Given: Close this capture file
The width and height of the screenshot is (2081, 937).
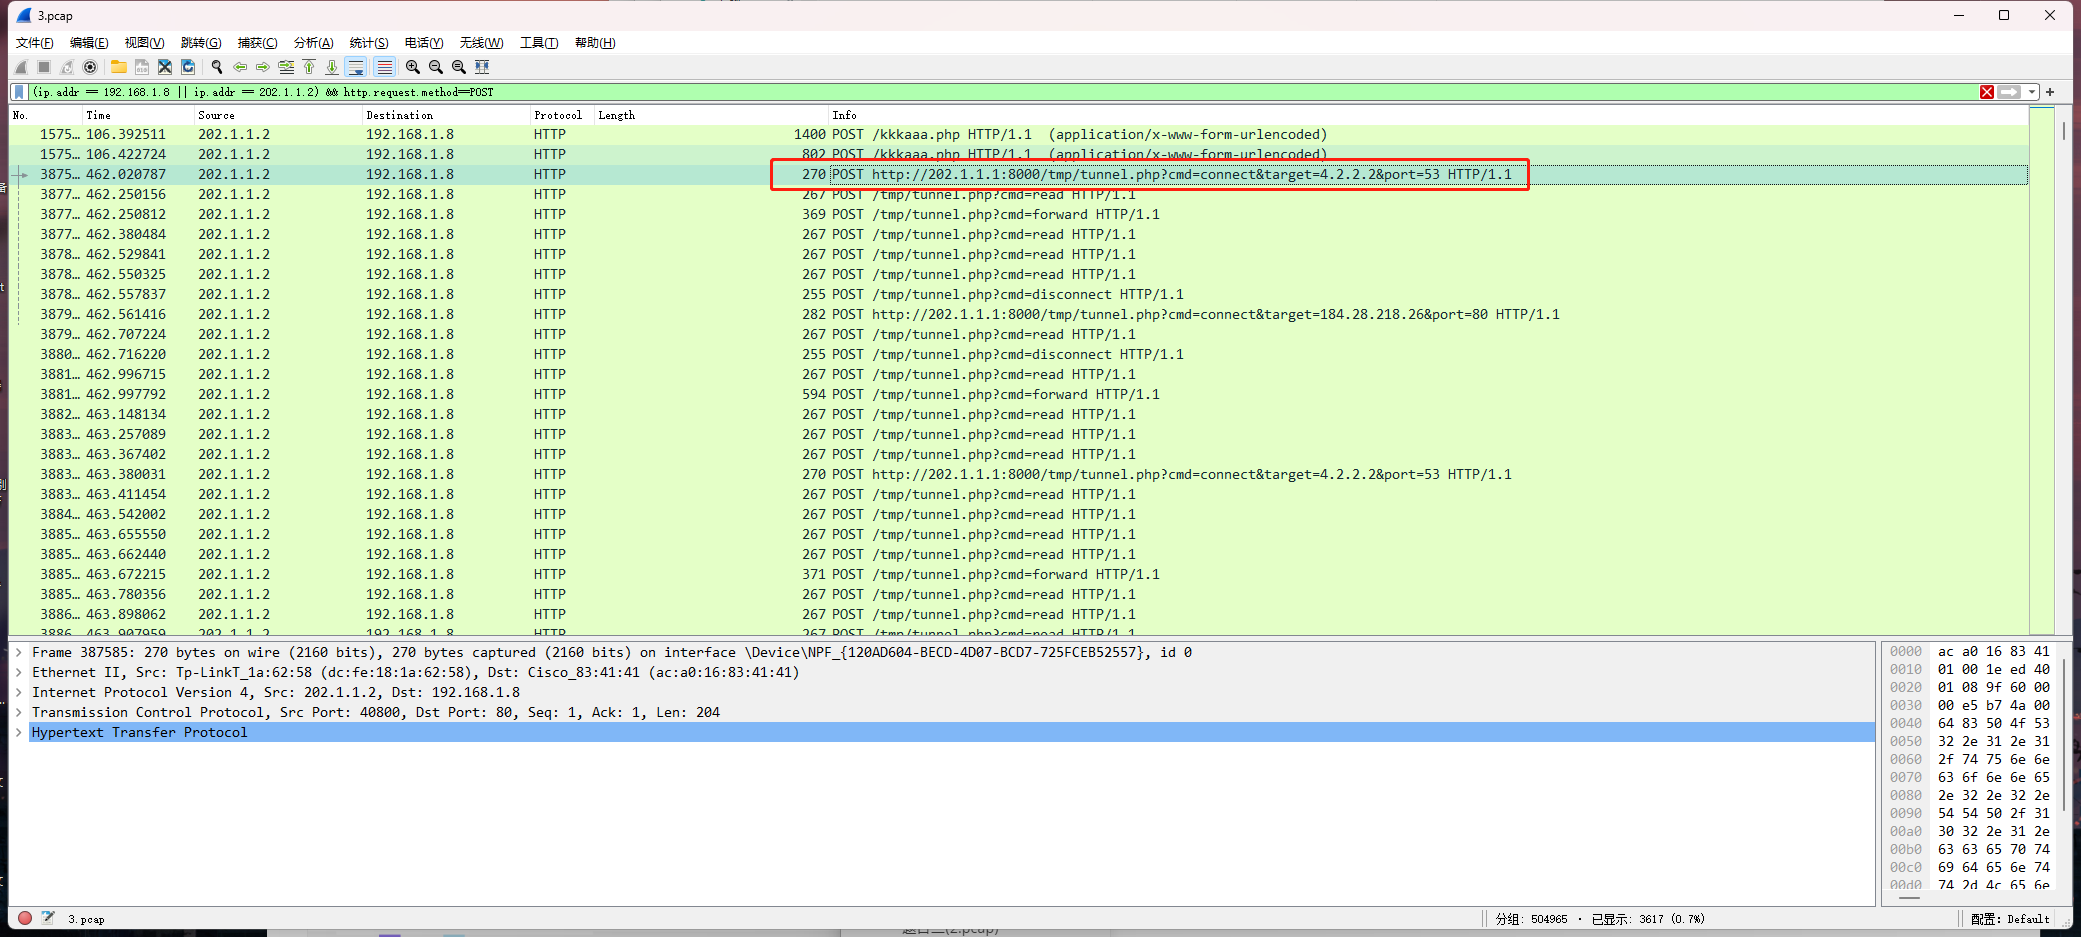Looking at the screenshot, I should (x=165, y=67).
